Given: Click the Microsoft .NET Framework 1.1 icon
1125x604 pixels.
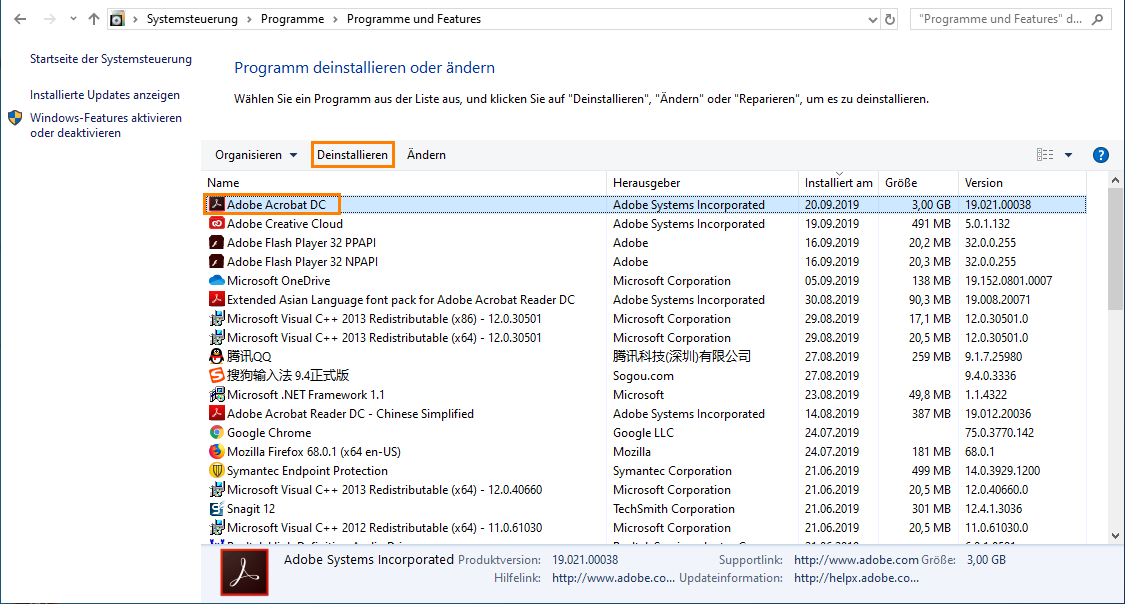Looking at the screenshot, I should pos(217,395).
